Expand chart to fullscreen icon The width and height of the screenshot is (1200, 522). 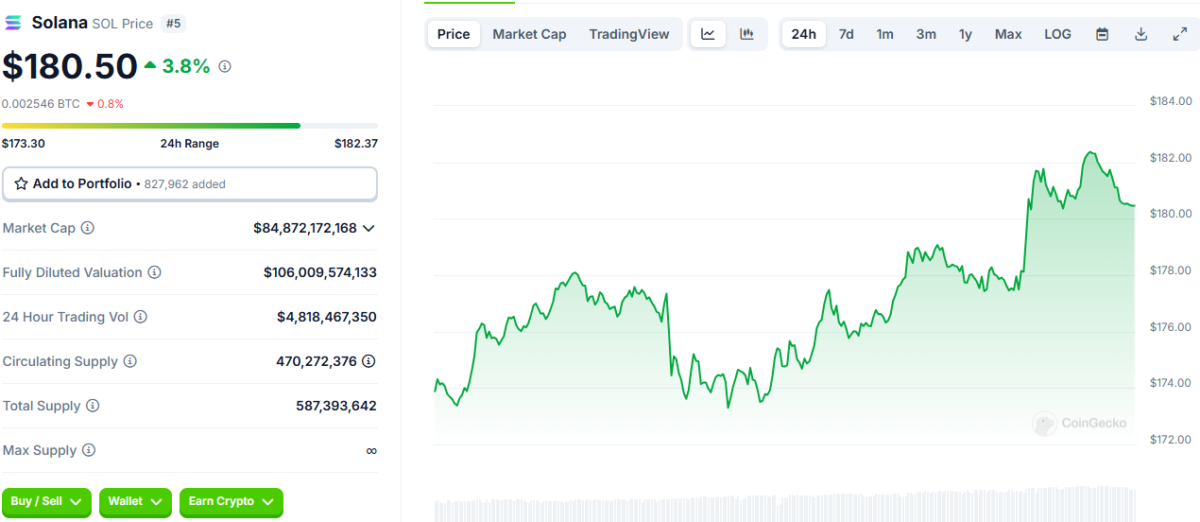click(x=1179, y=34)
